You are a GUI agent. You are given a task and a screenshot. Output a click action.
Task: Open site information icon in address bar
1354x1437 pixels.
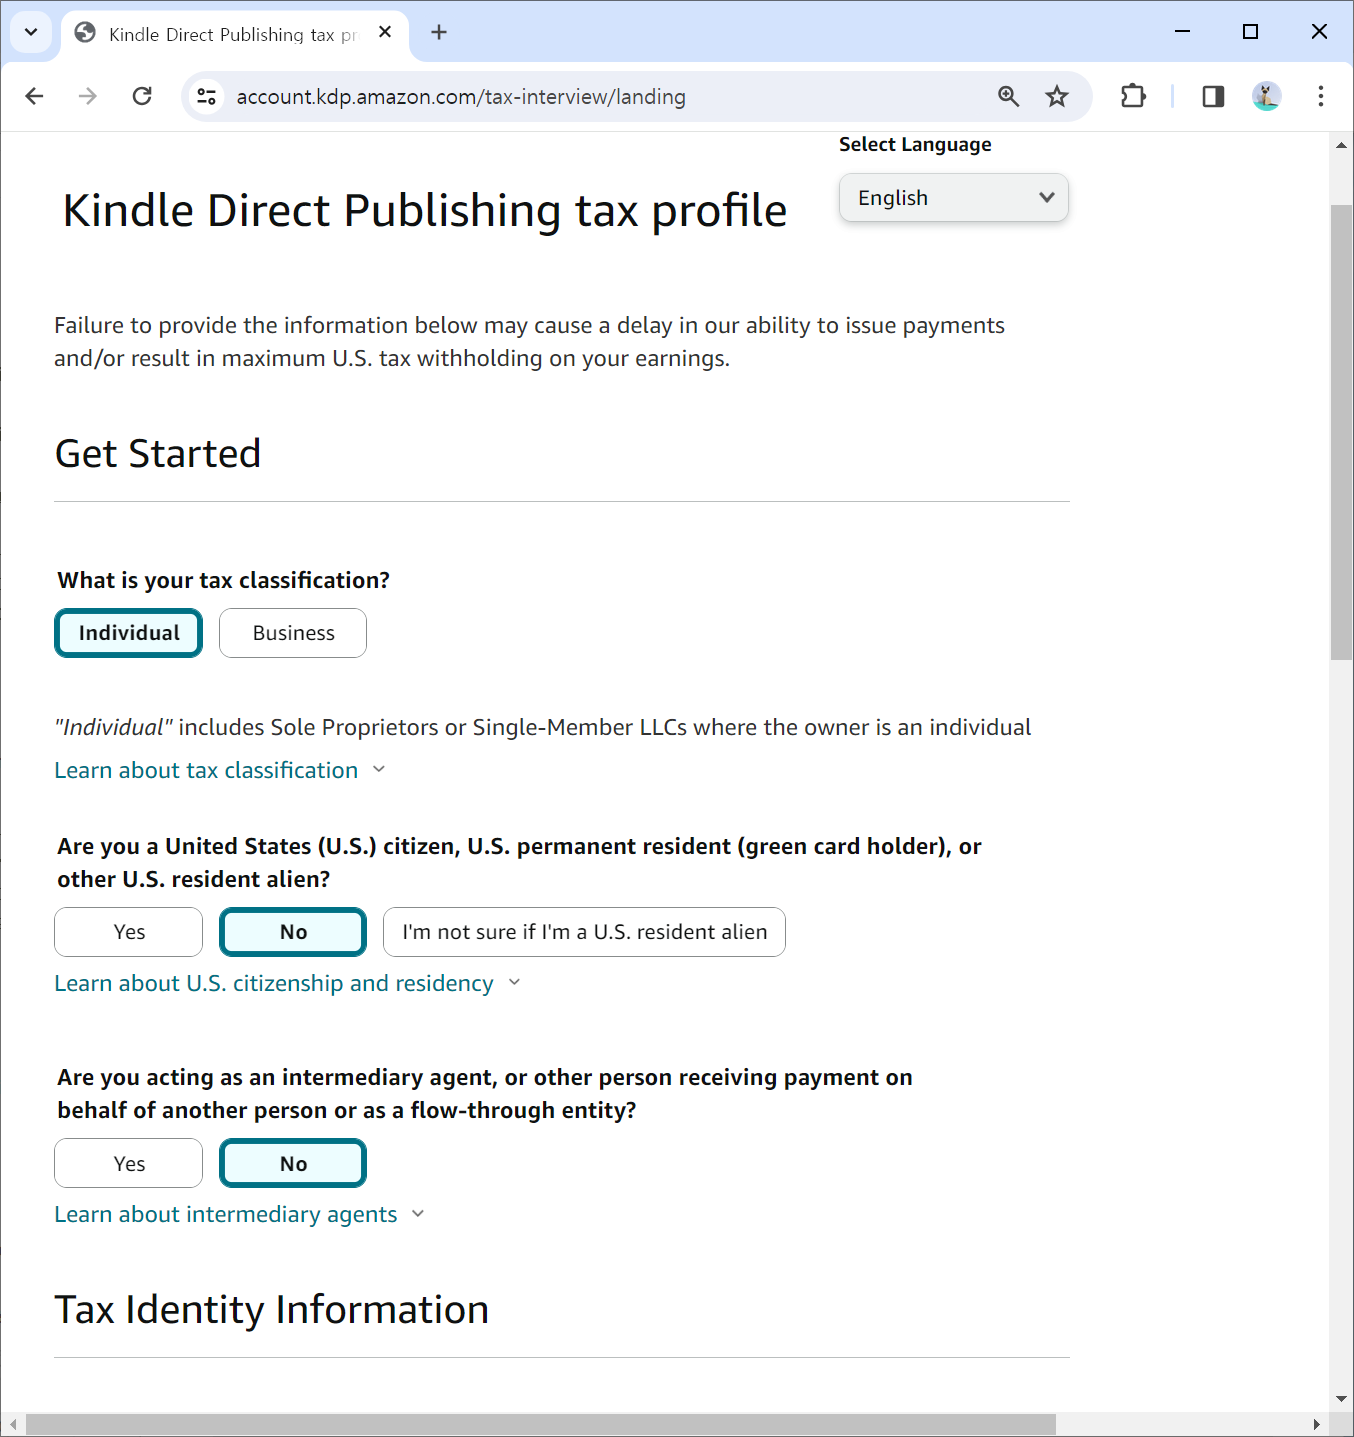pos(206,96)
